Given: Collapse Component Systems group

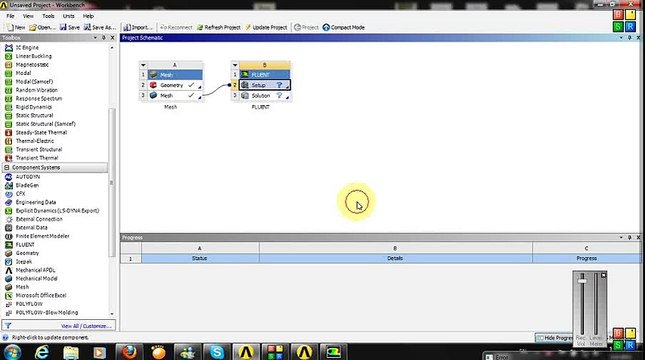Looking at the screenshot, I should [7, 167].
